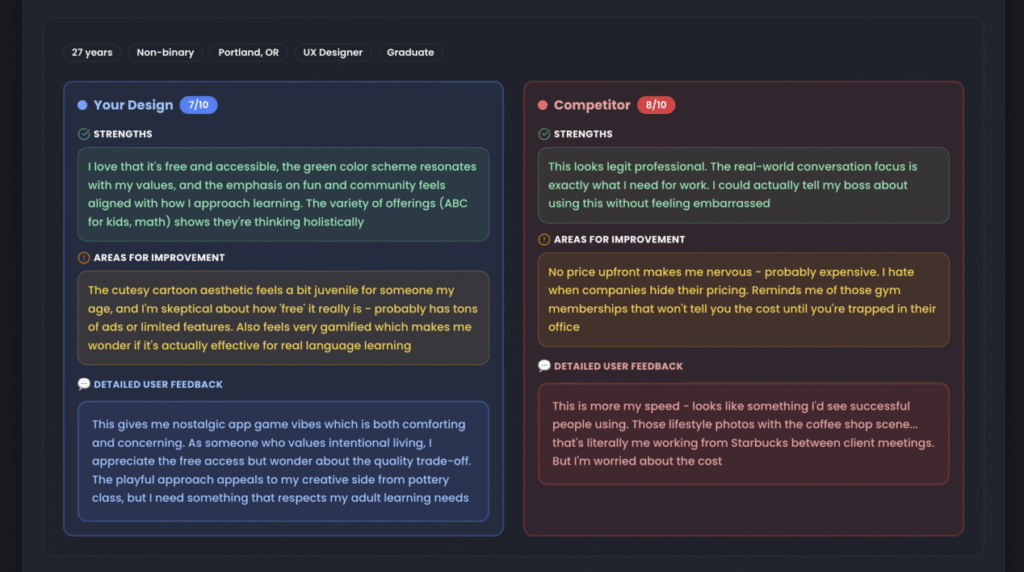
Task: Click the speech bubble icon in Your Design card
Action: pos(84,384)
